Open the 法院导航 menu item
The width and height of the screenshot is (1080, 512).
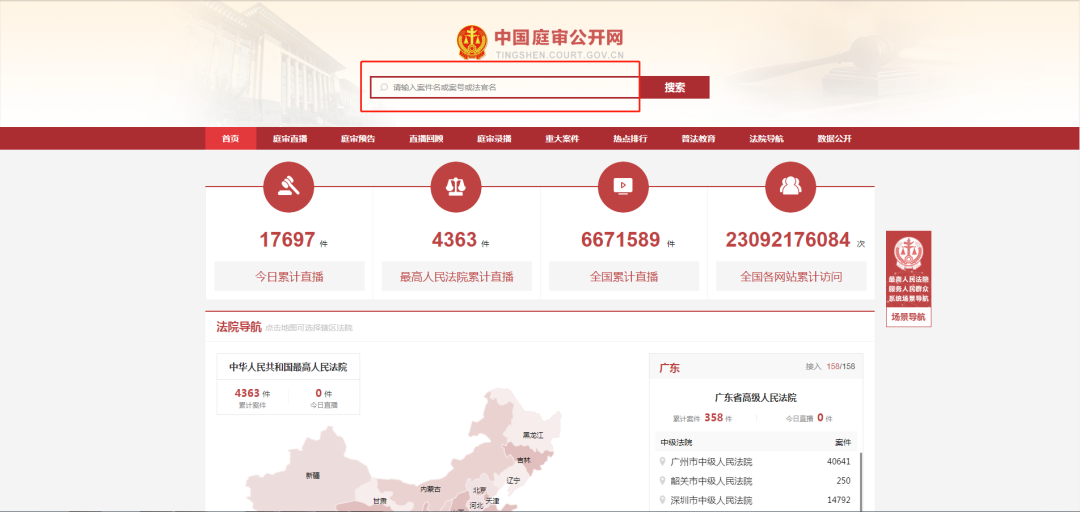point(767,139)
